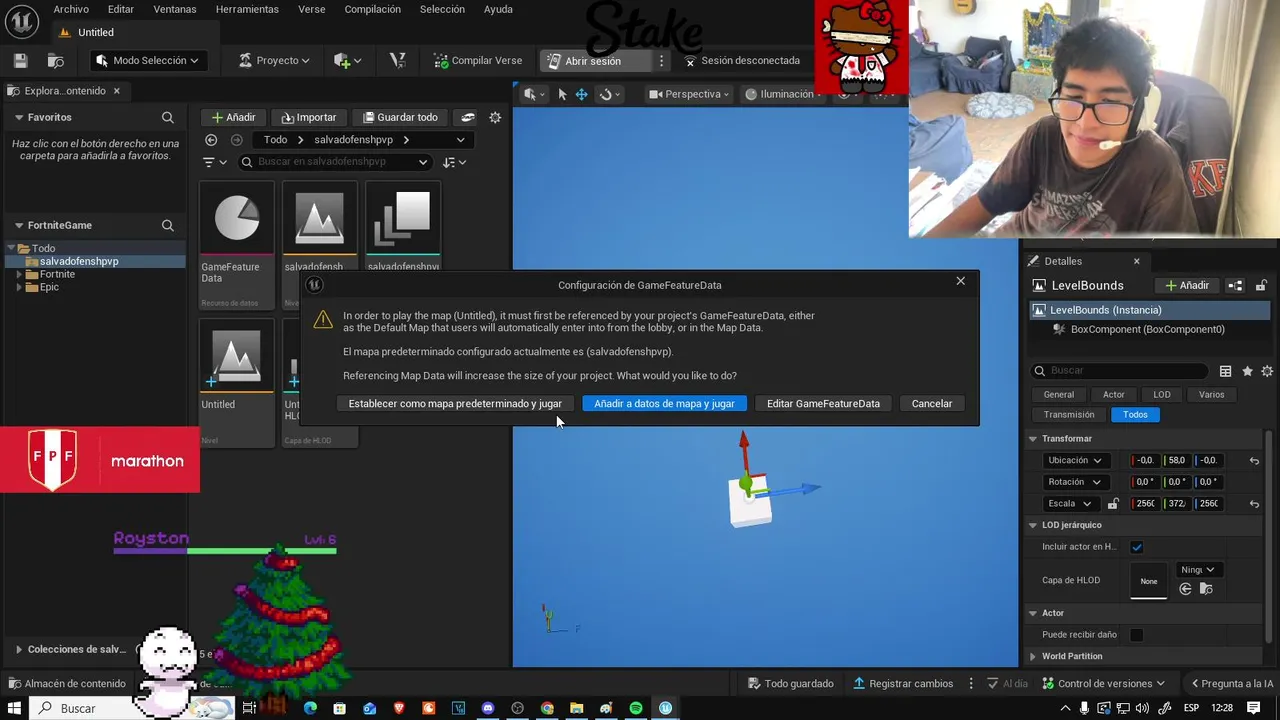
Task: Open sort options dropdown in content browser
Action: click(x=455, y=162)
